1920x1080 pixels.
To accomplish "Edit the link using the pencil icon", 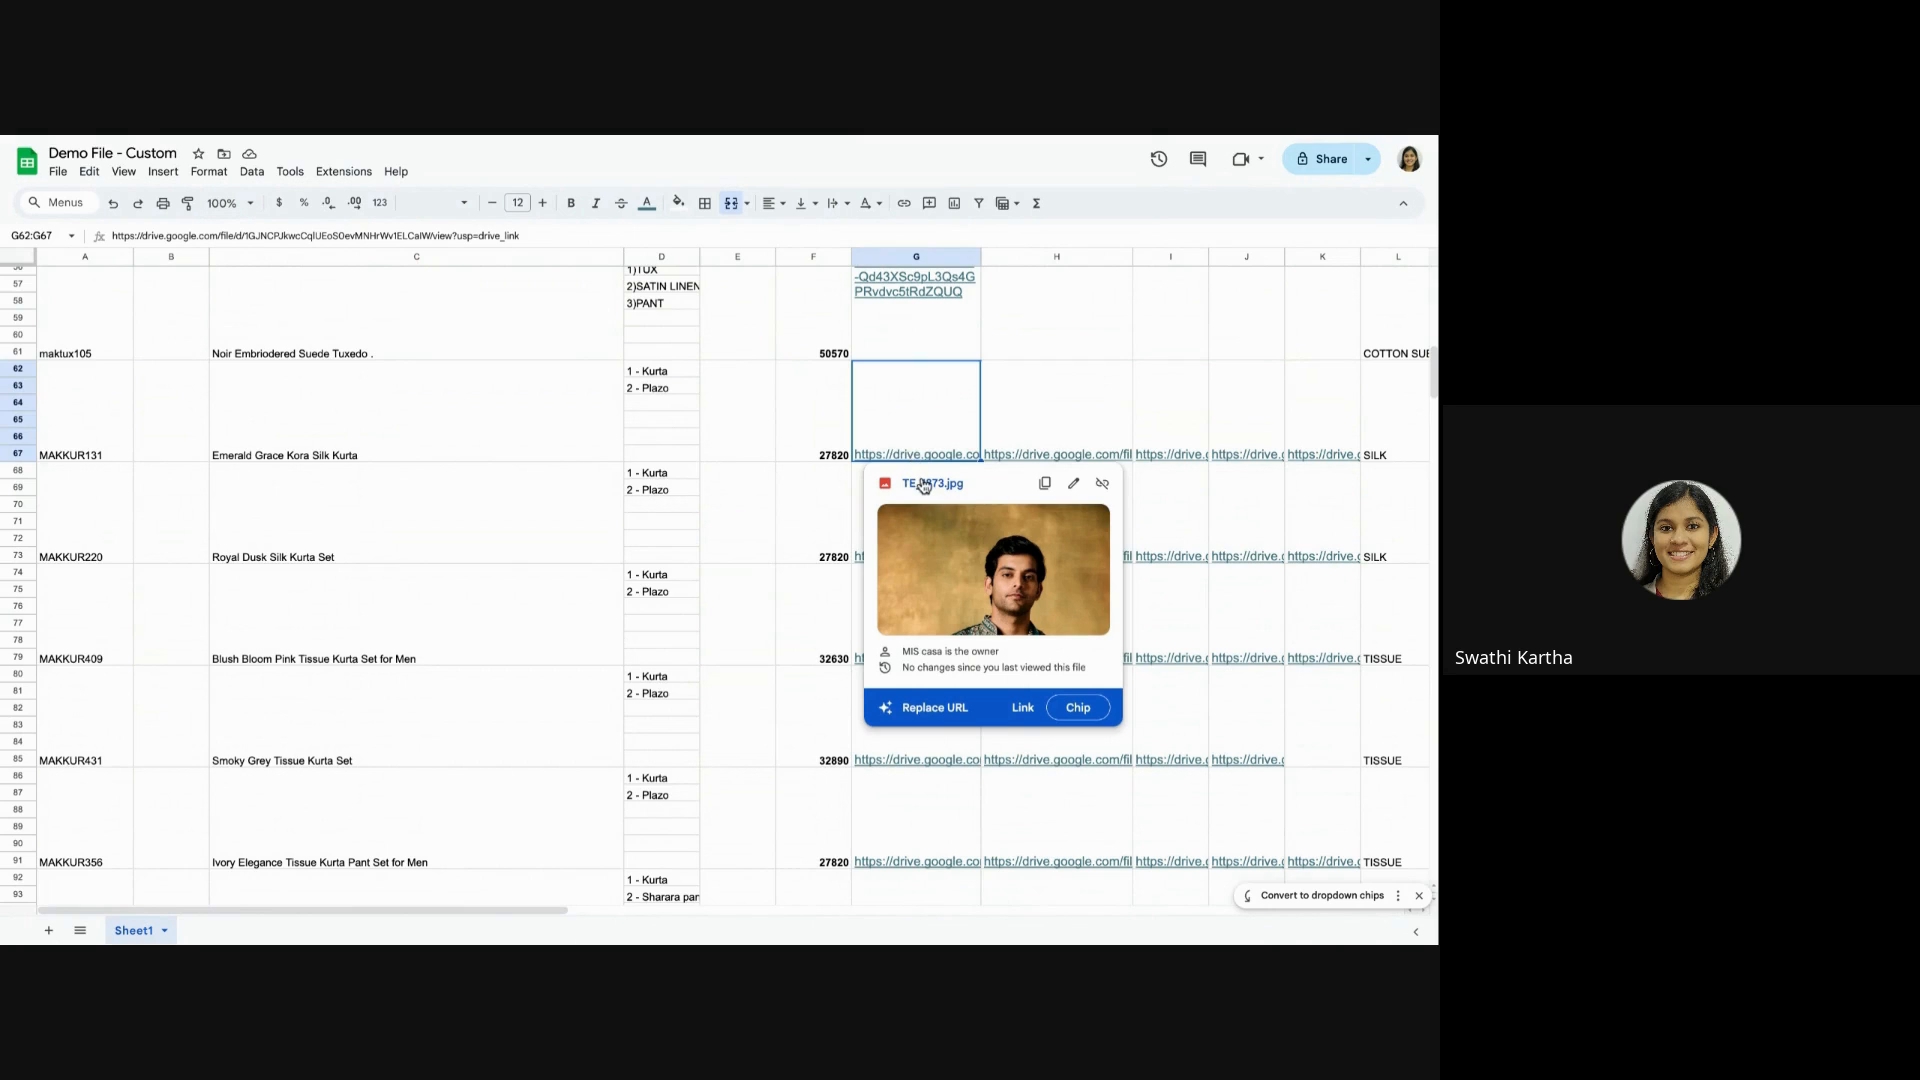I will point(1074,483).
